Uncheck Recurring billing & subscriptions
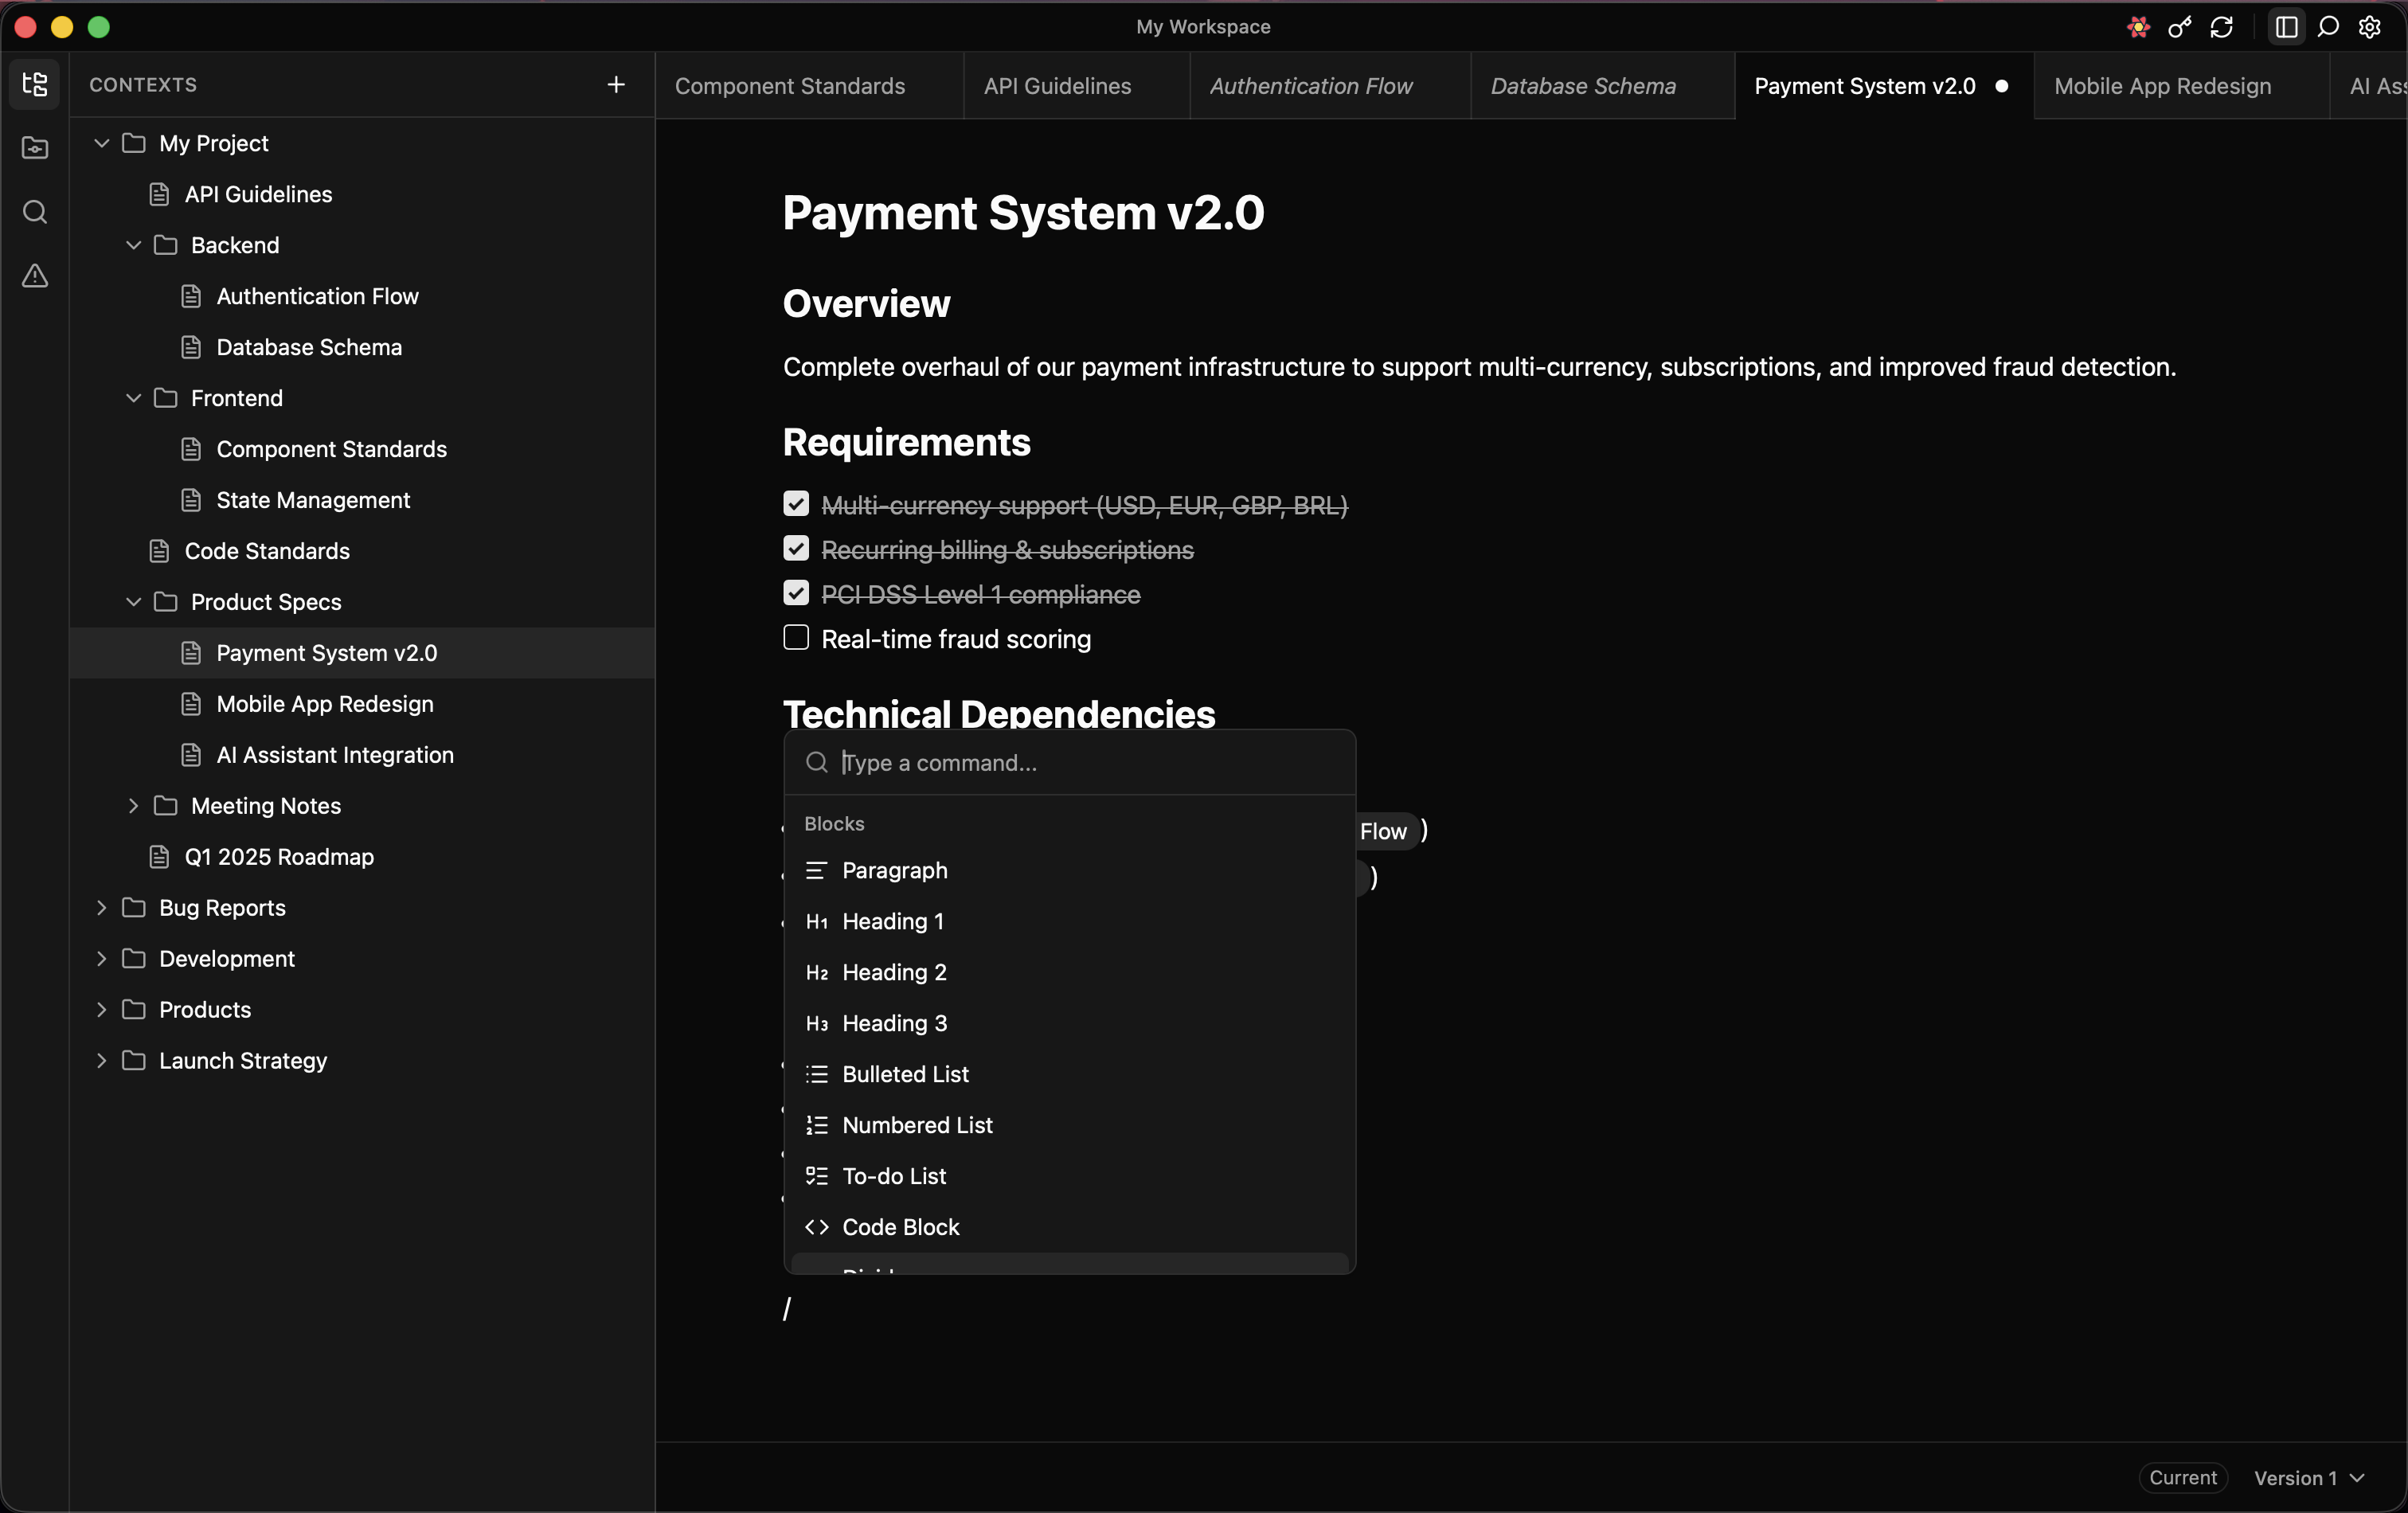The width and height of the screenshot is (2408, 1513). click(795, 548)
